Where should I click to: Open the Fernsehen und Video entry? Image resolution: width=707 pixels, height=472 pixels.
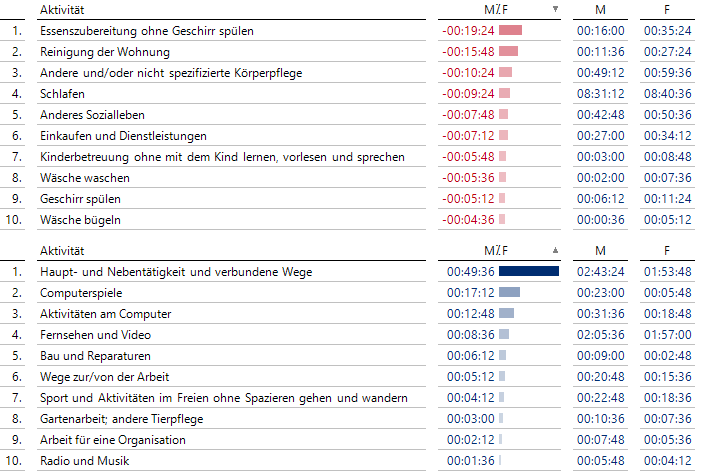click(x=95, y=335)
